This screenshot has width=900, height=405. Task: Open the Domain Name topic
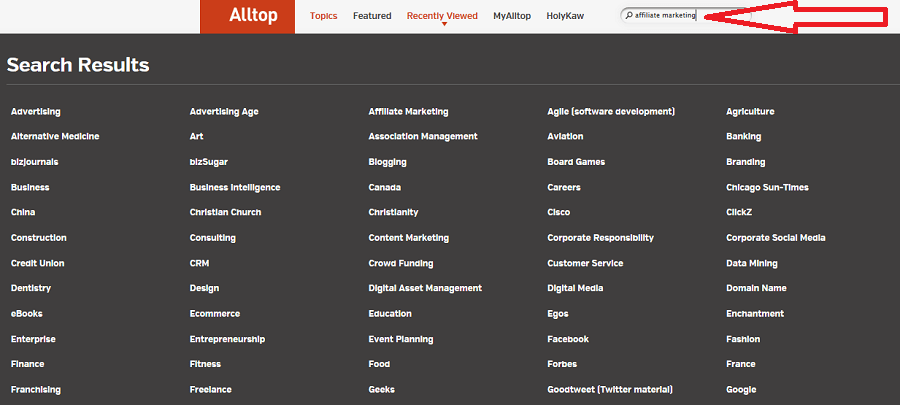coord(756,288)
